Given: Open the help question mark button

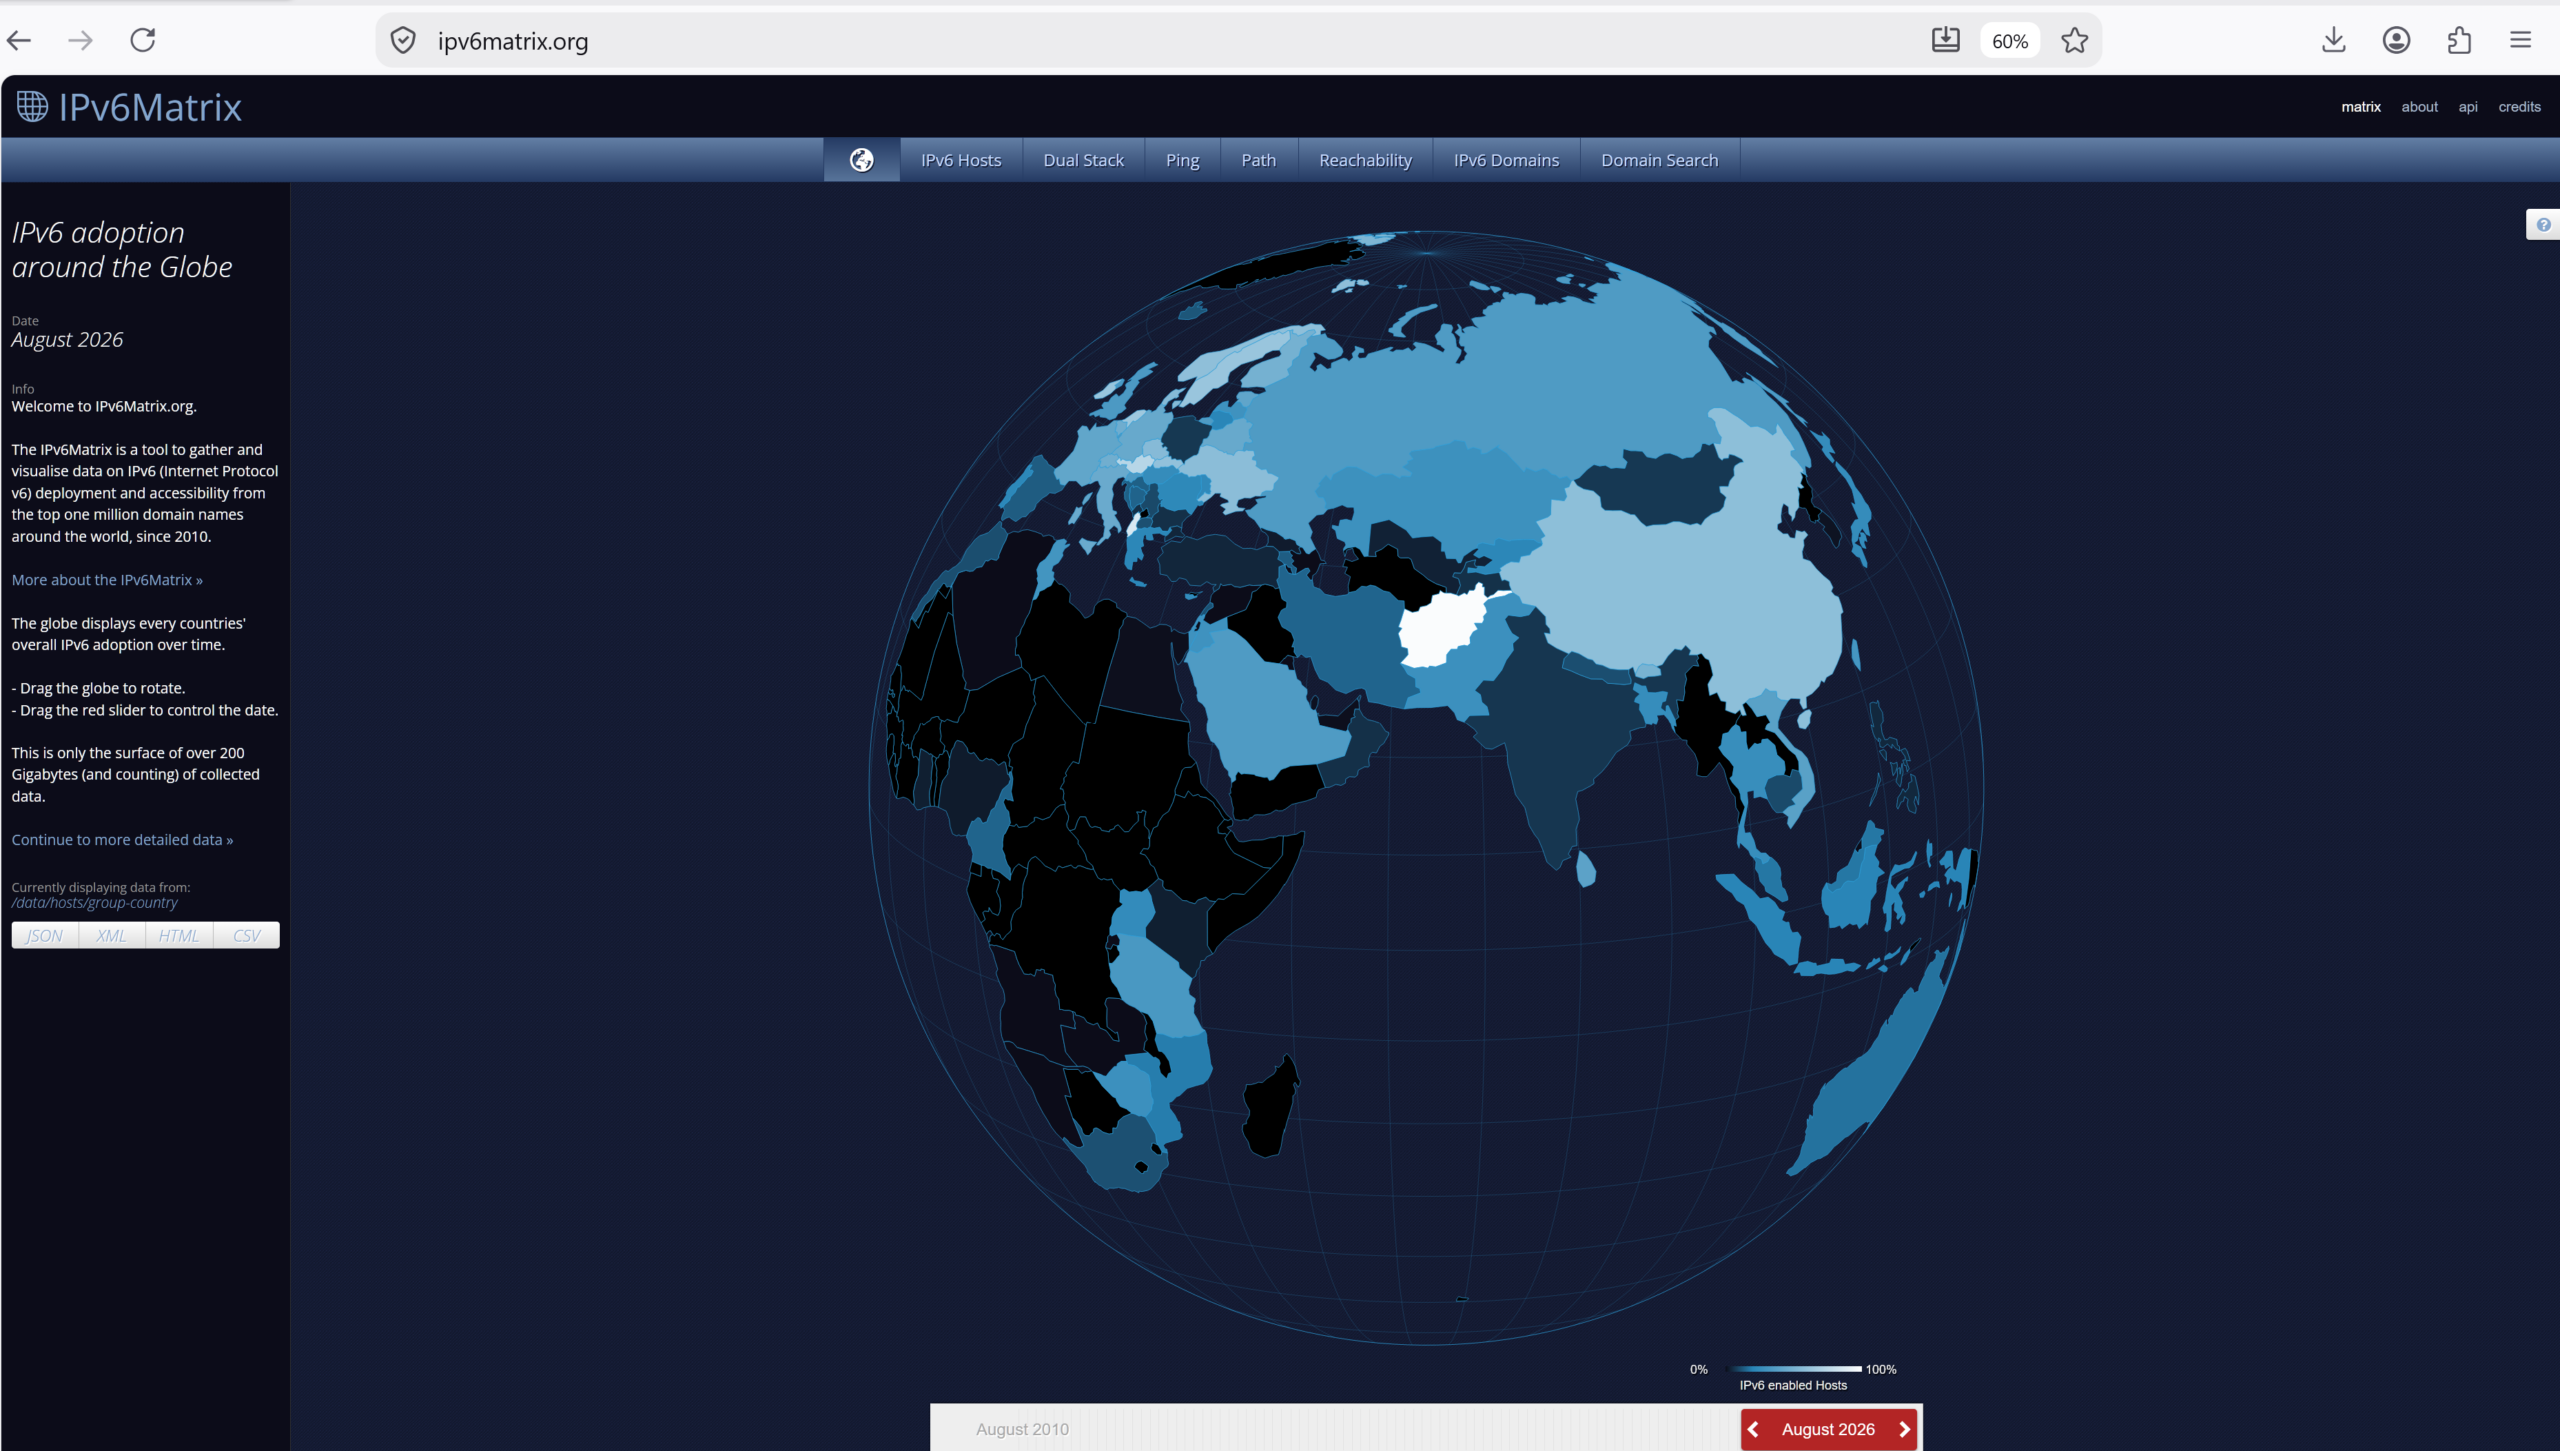Looking at the screenshot, I should [2543, 225].
